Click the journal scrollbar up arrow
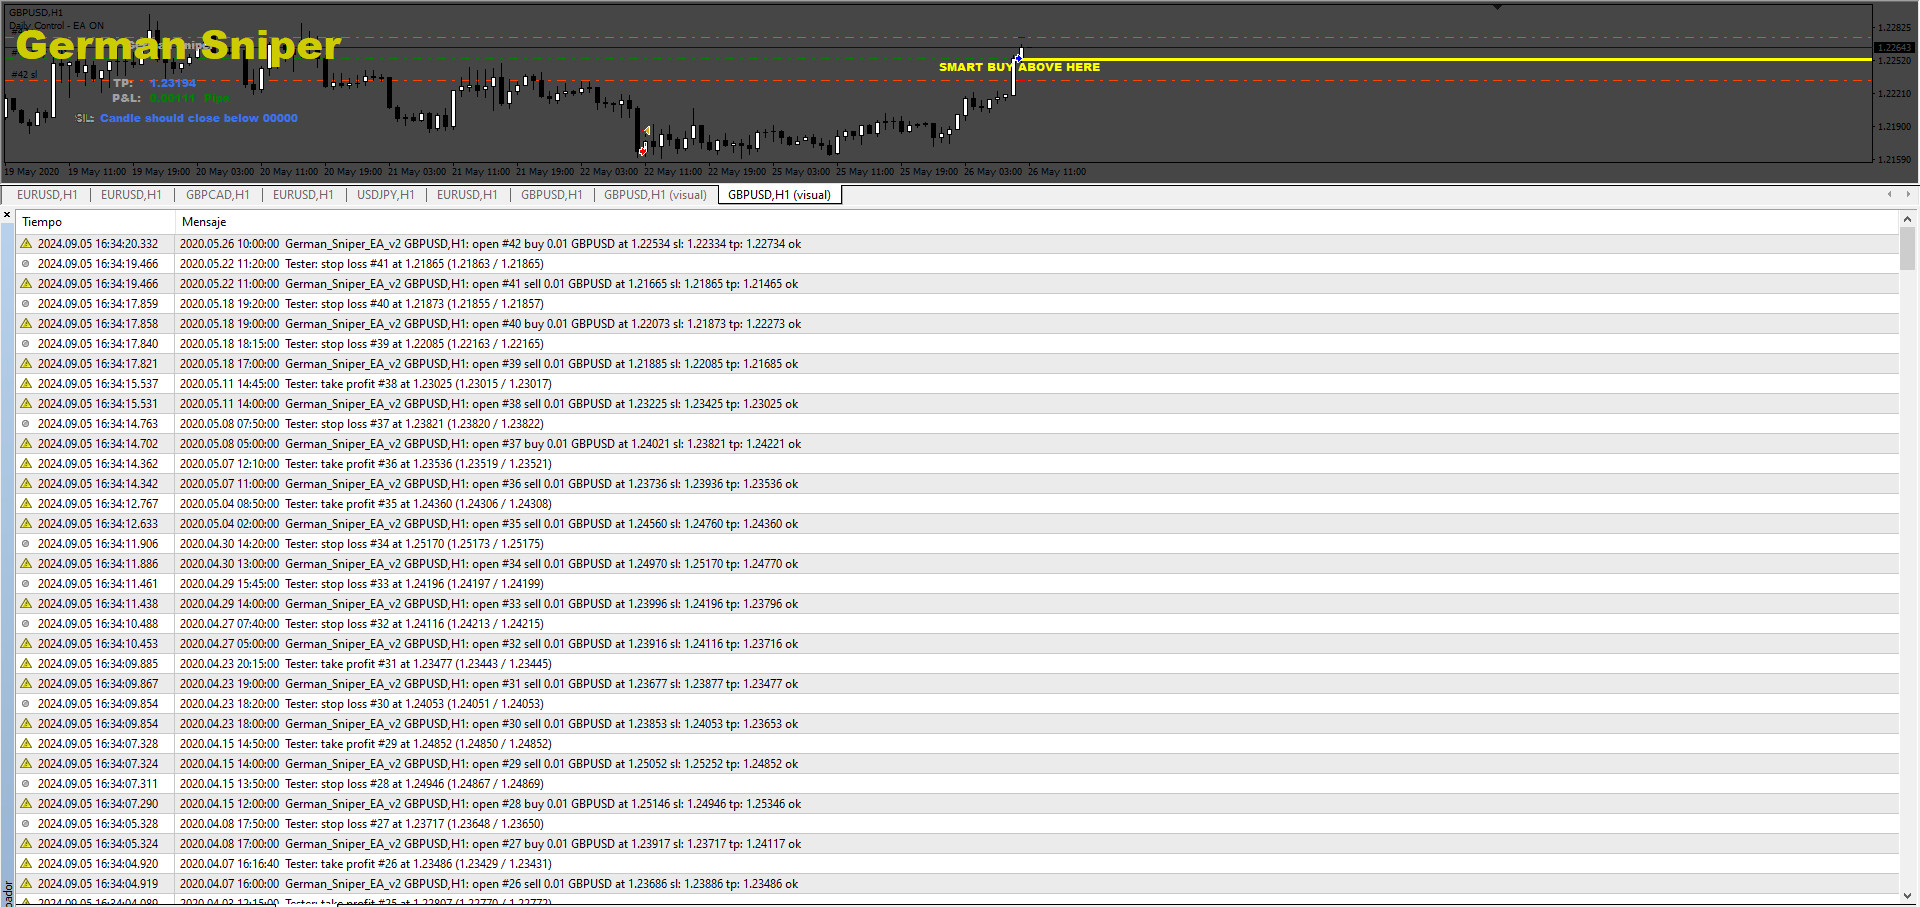The image size is (1920, 907). (x=1907, y=219)
